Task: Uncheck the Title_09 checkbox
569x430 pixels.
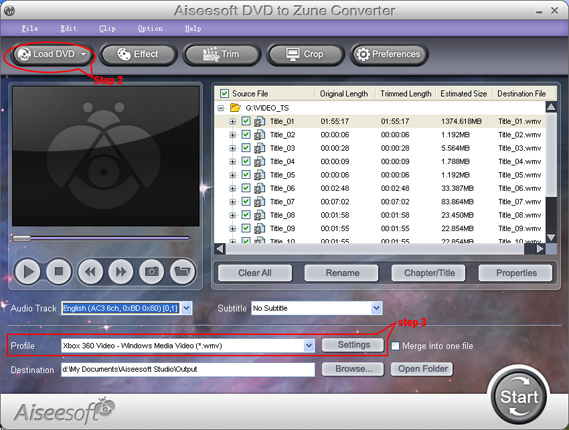Action: (246, 228)
